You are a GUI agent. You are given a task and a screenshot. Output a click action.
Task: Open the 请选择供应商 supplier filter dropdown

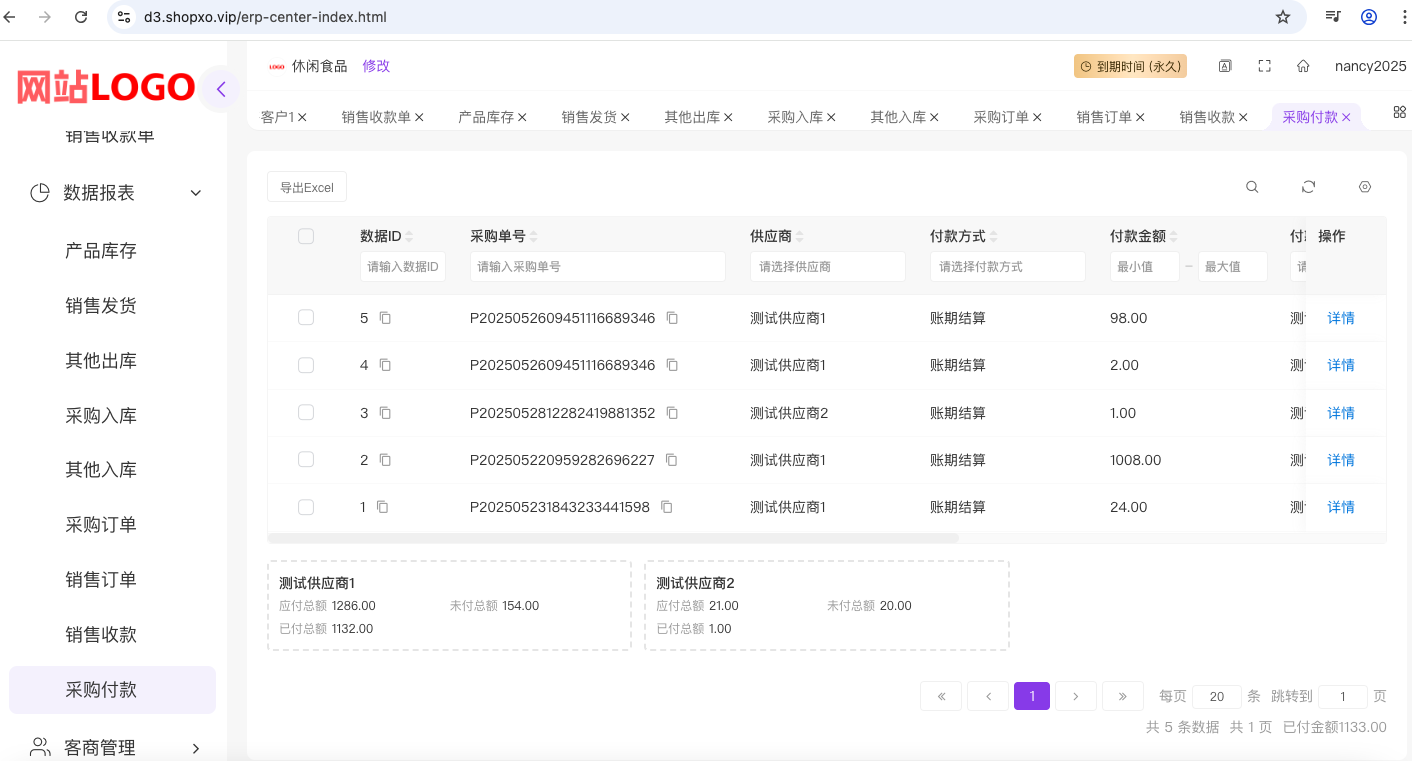(827, 267)
